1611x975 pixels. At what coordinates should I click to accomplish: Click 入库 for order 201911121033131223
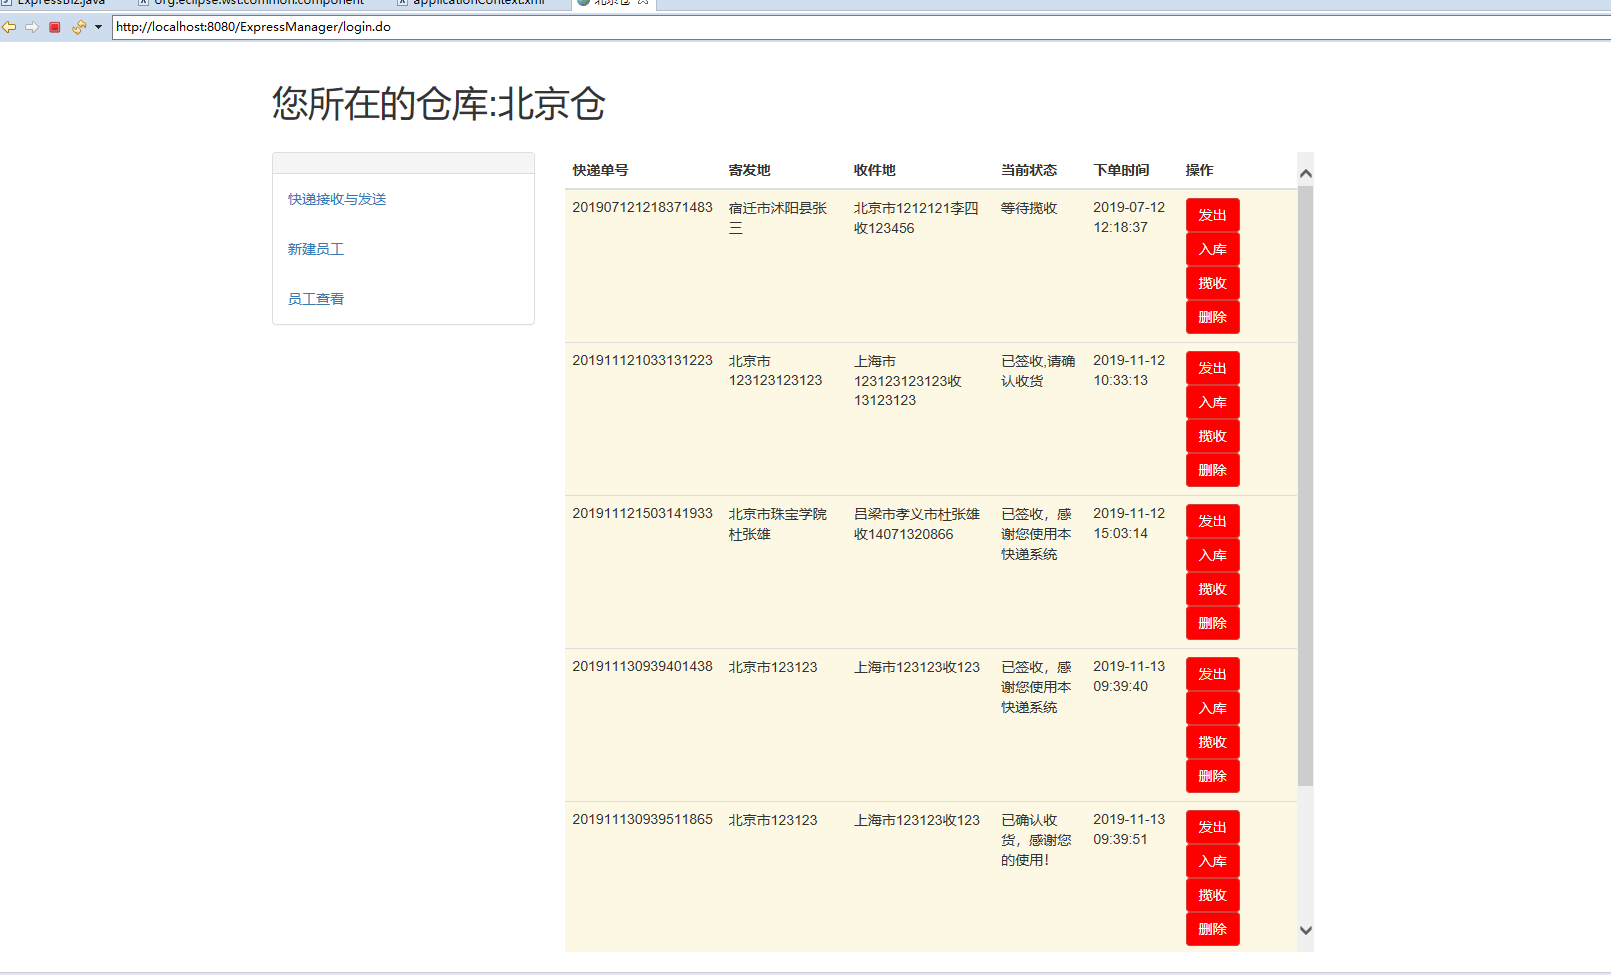click(x=1212, y=401)
